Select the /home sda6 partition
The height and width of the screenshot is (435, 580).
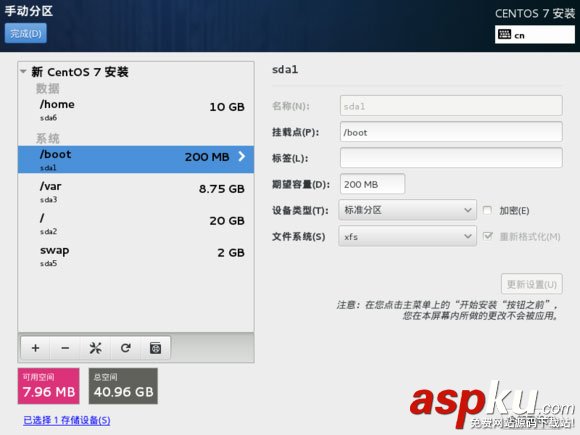tap(136, 110)
